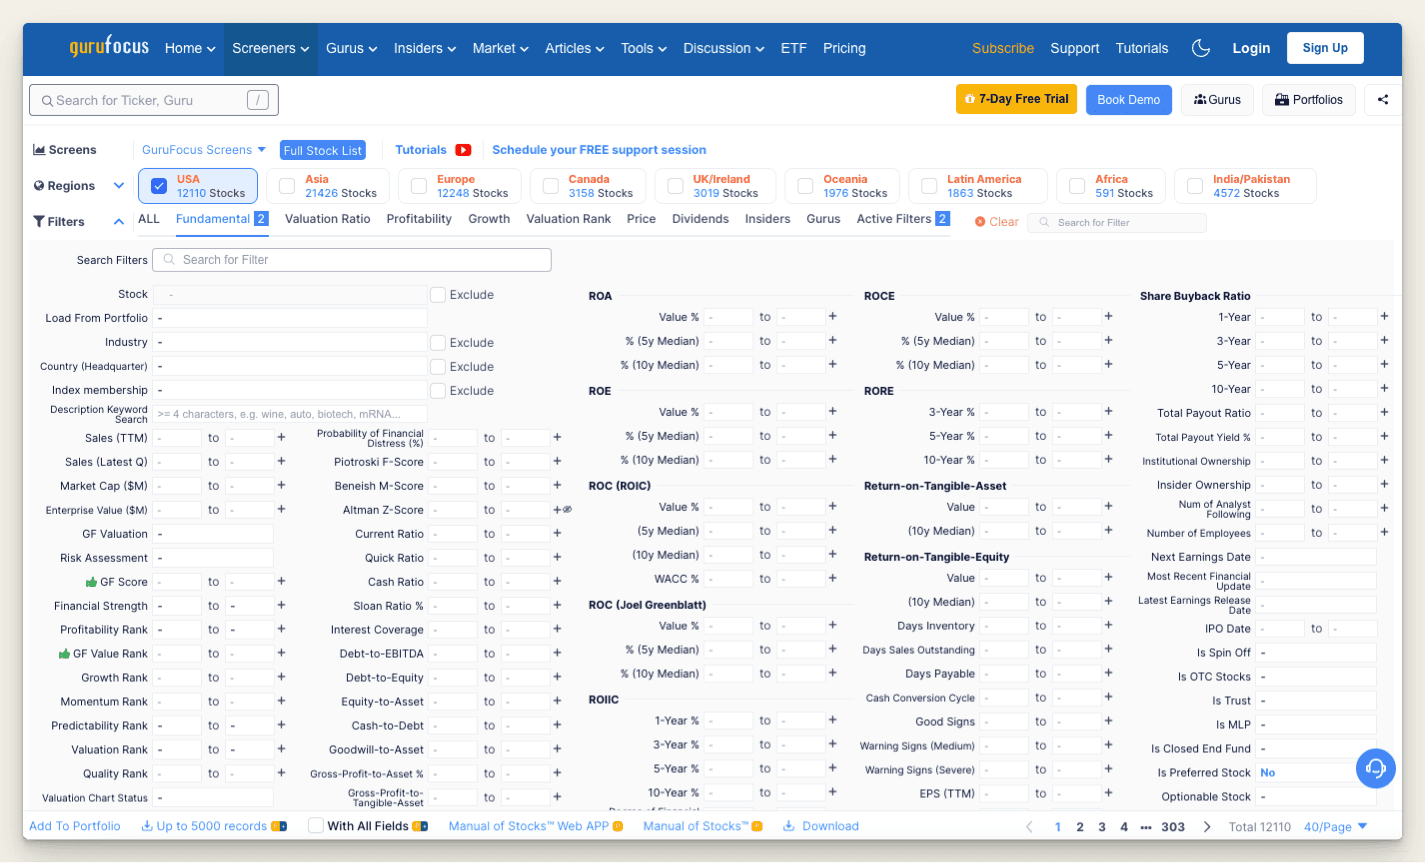
Task: Click the Description Keyword Search field
Action: tap(290, 414)
